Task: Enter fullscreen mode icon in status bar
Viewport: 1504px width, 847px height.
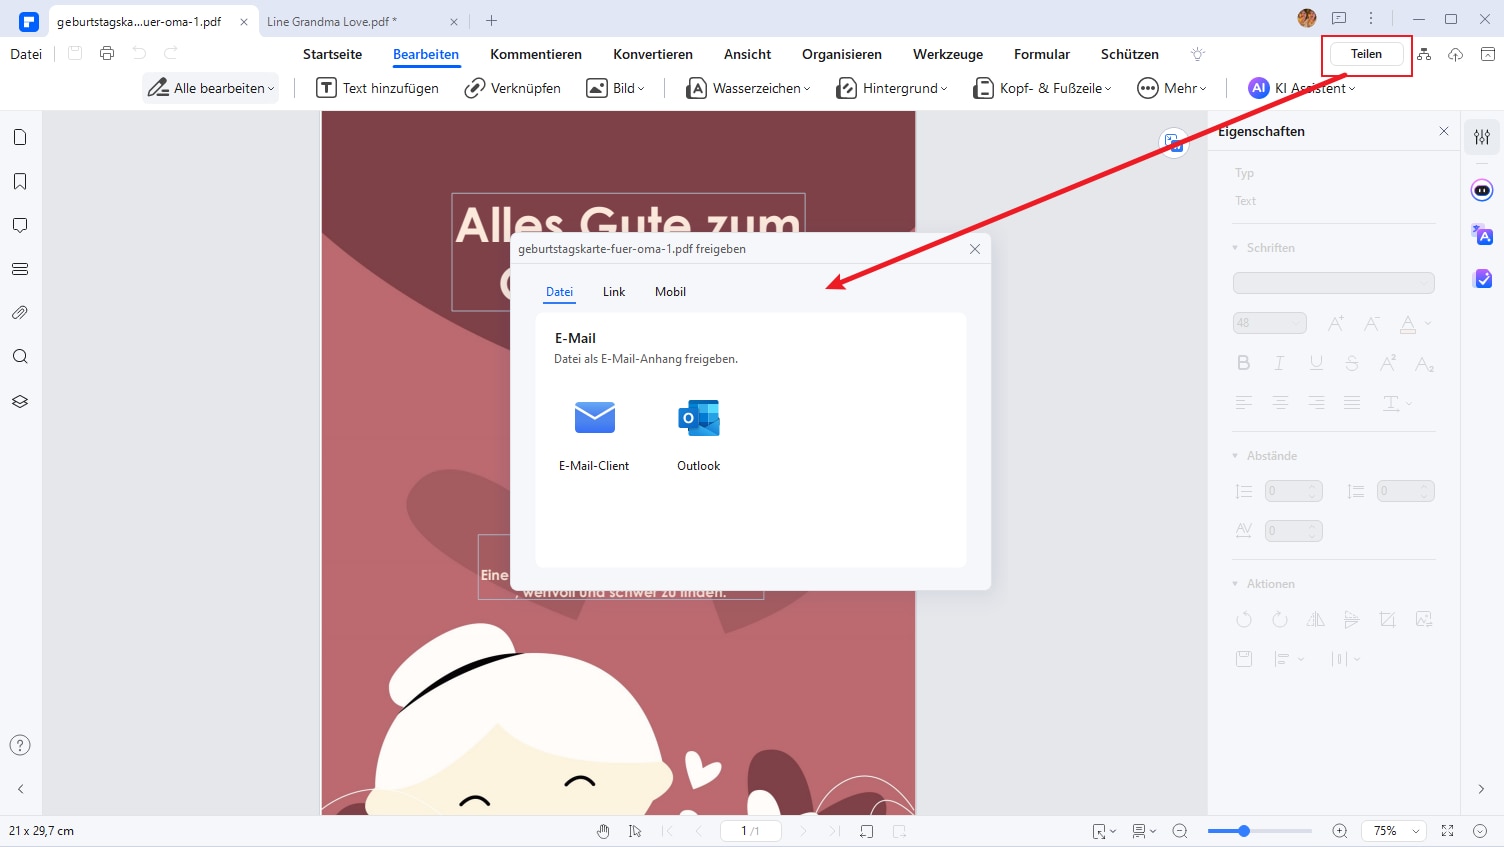Action: 1447,831
